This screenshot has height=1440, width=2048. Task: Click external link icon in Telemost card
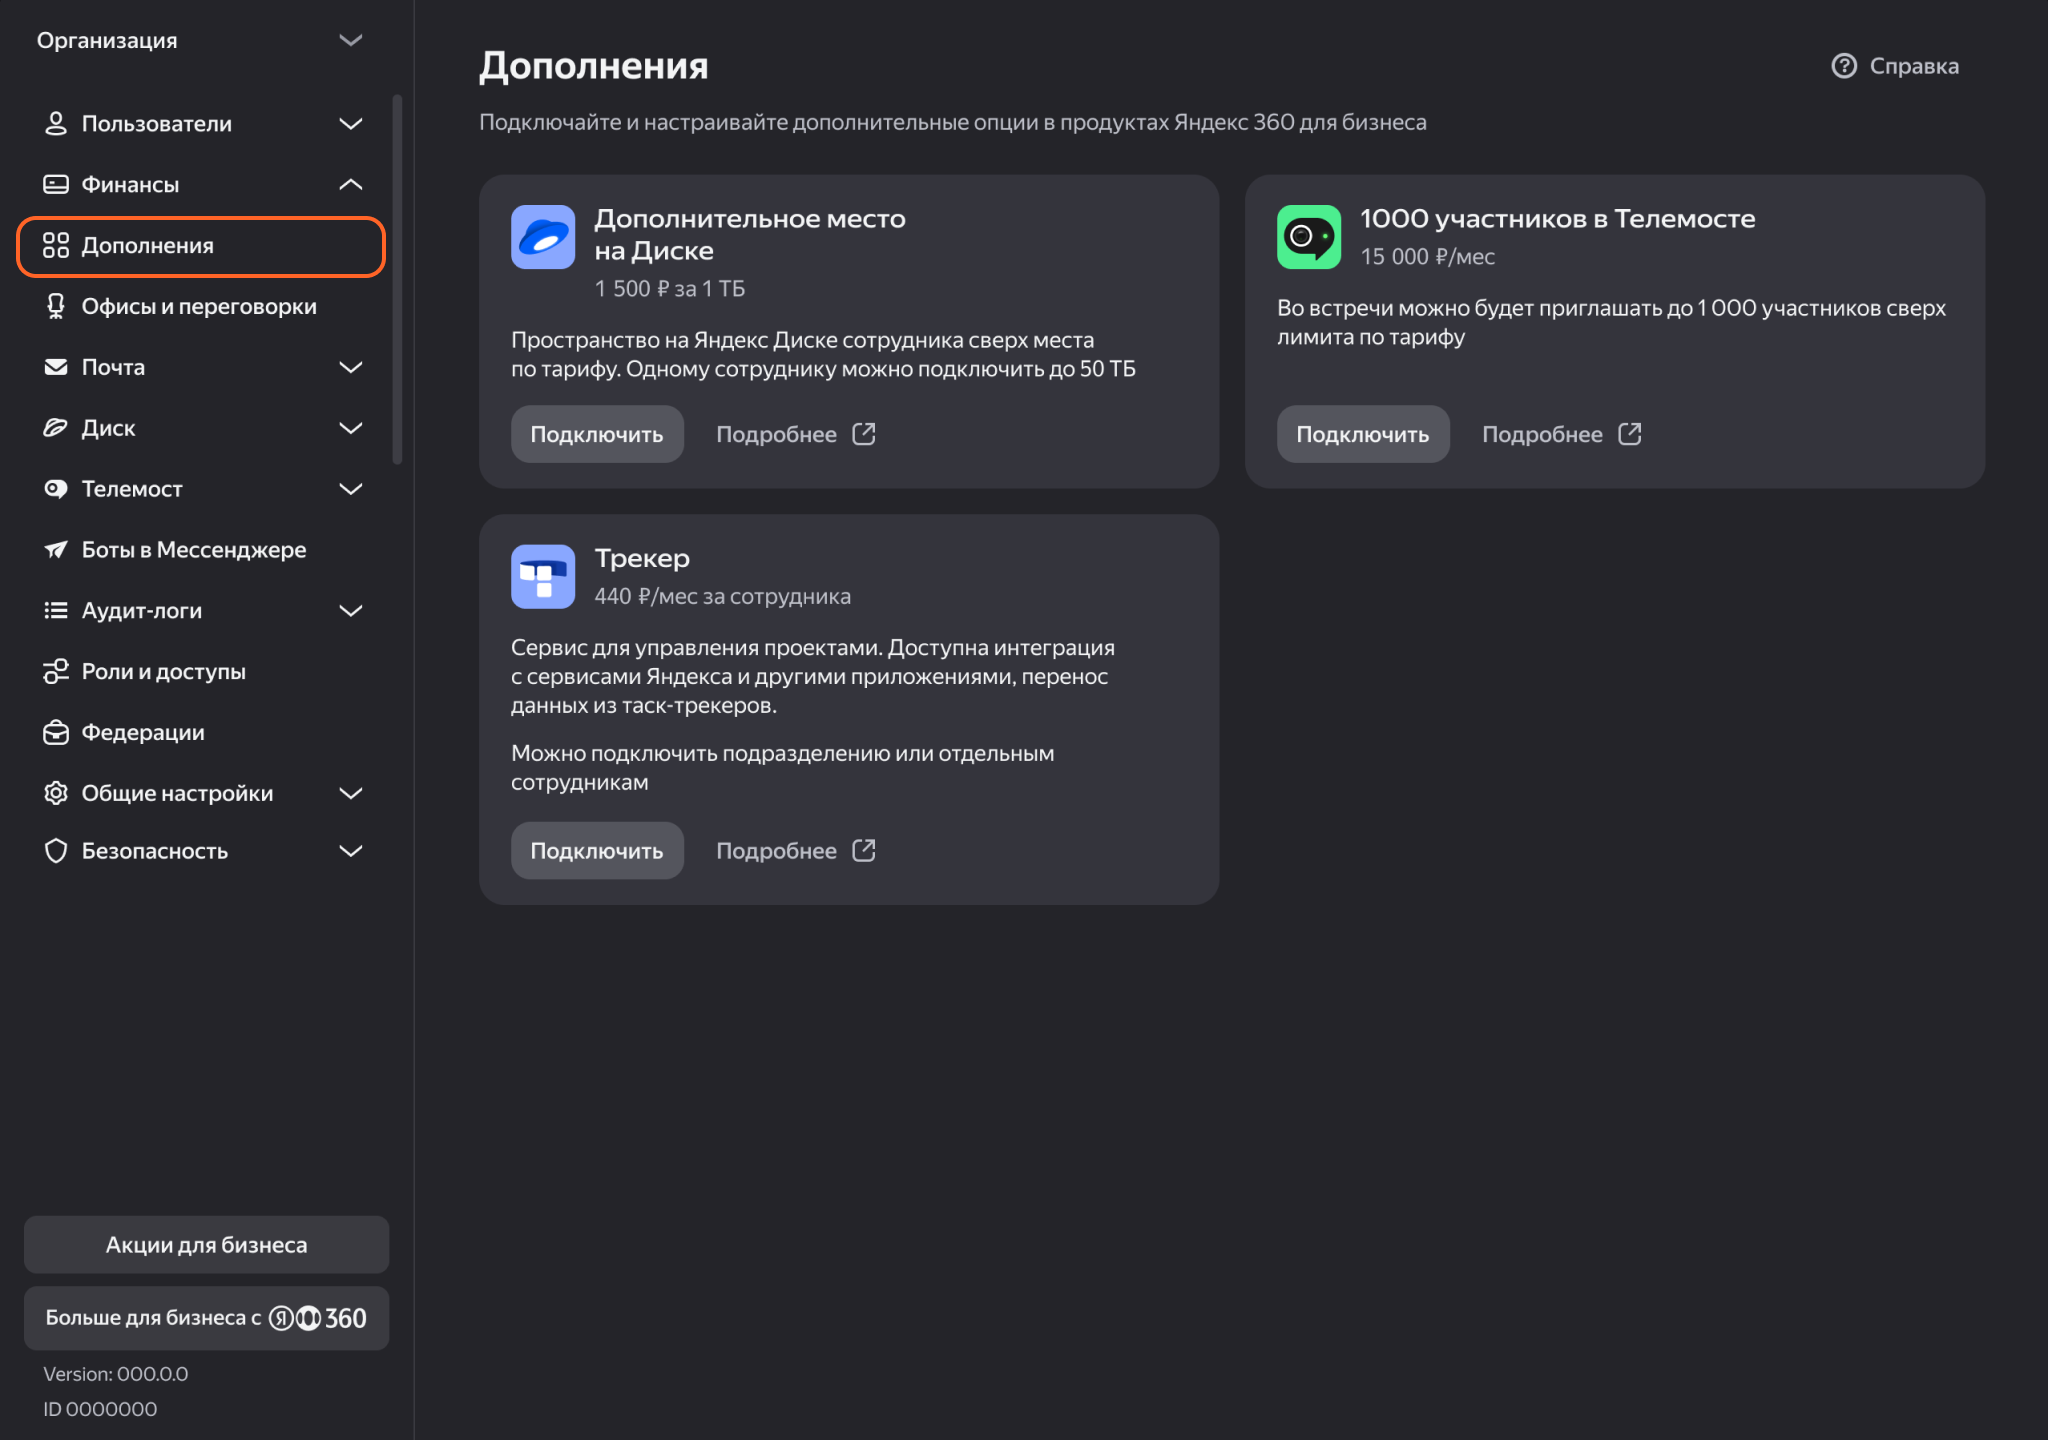(x=1629, y=434)
